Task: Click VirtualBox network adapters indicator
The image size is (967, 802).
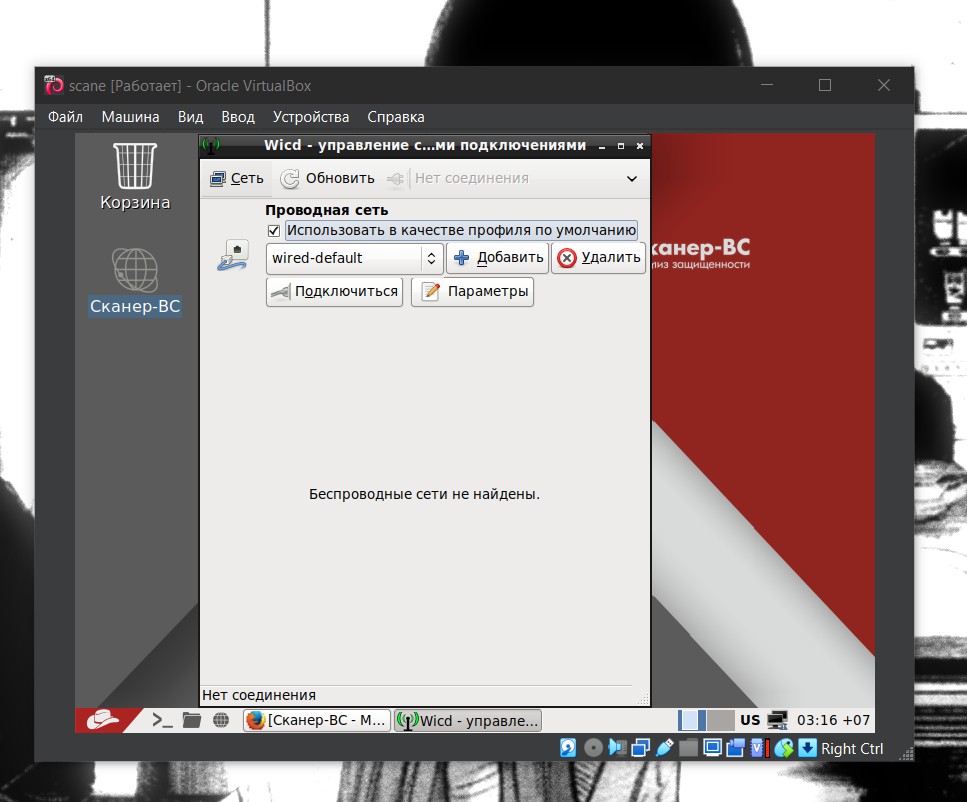Action: pos(641,748)
